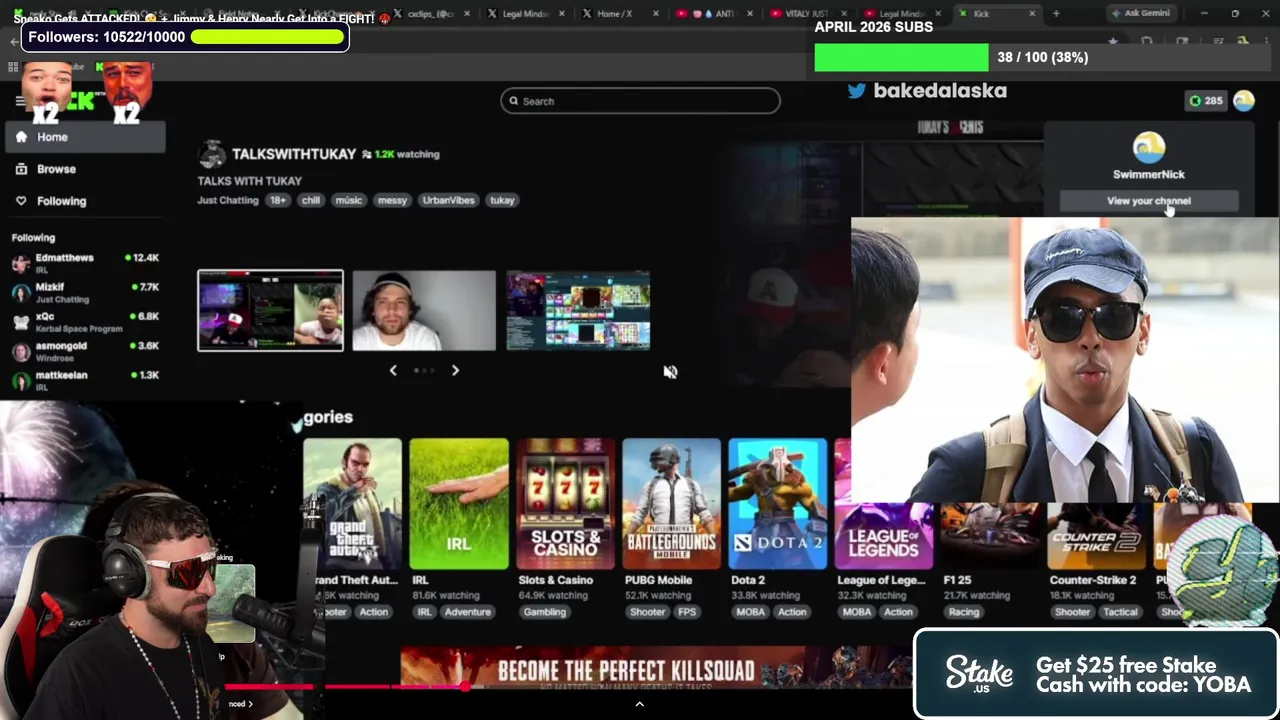1280x720 pixels.
Task: Select the tukay tag
Action: (x=502, y=200)
